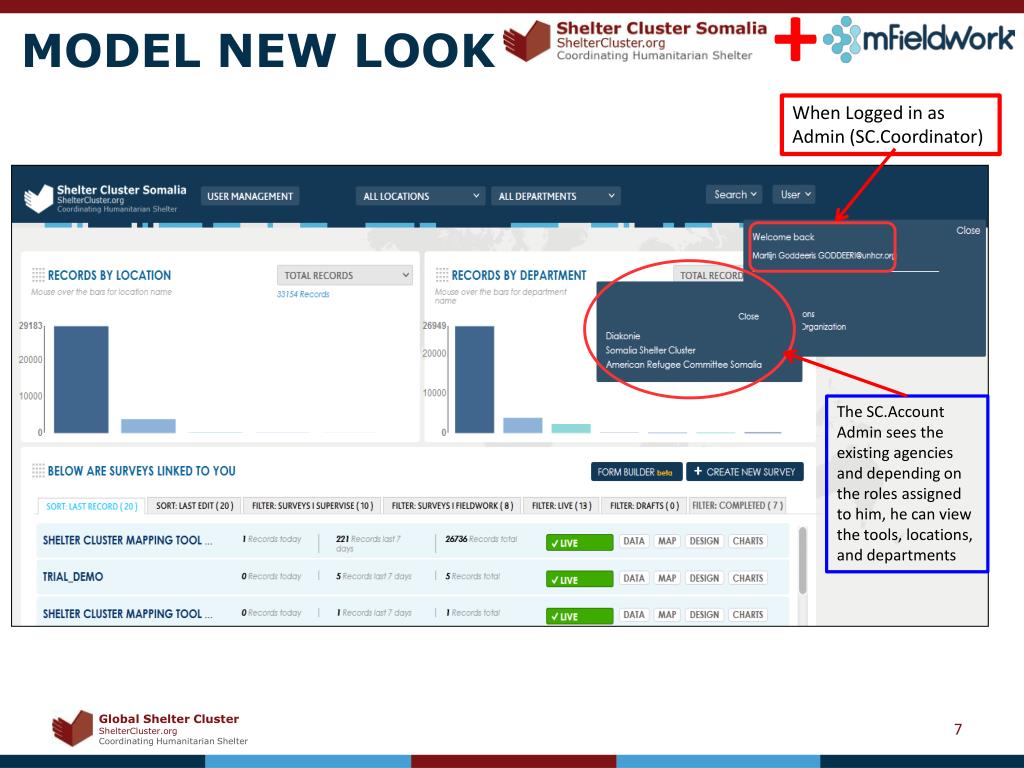1024x768 pixels.
Task: Open FORM BUILDER beta
Action: (x=636, y=472)
